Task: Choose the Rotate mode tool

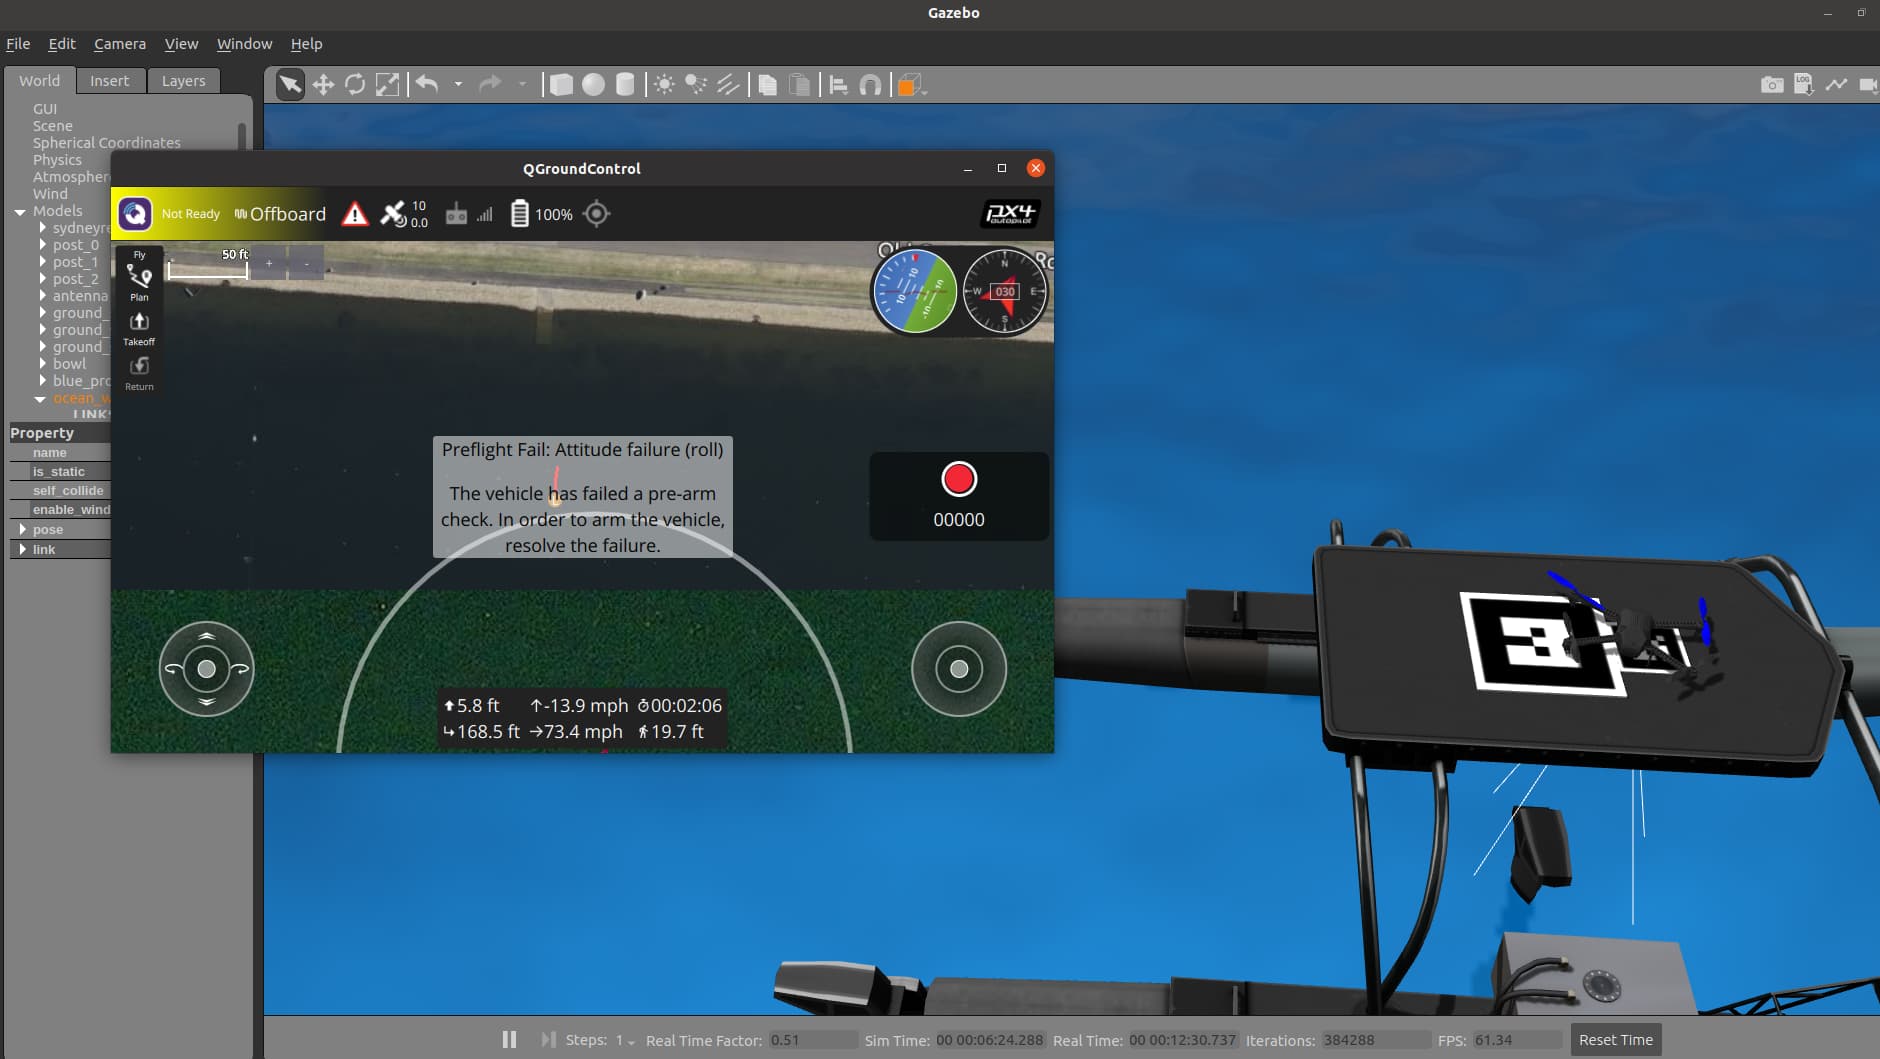Action: point(355,85)
